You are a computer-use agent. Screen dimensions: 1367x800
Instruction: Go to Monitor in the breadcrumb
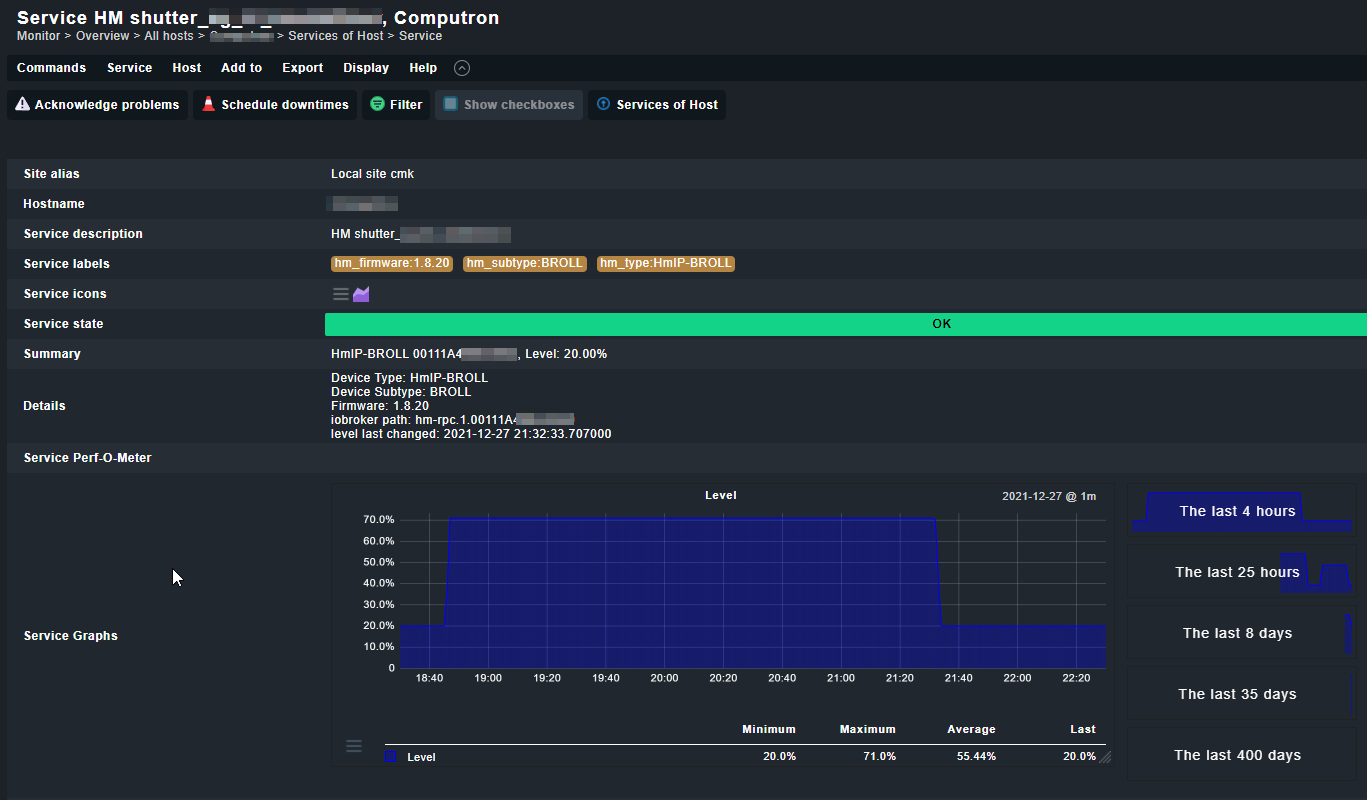pyautogui.click(x=39, y=36)
